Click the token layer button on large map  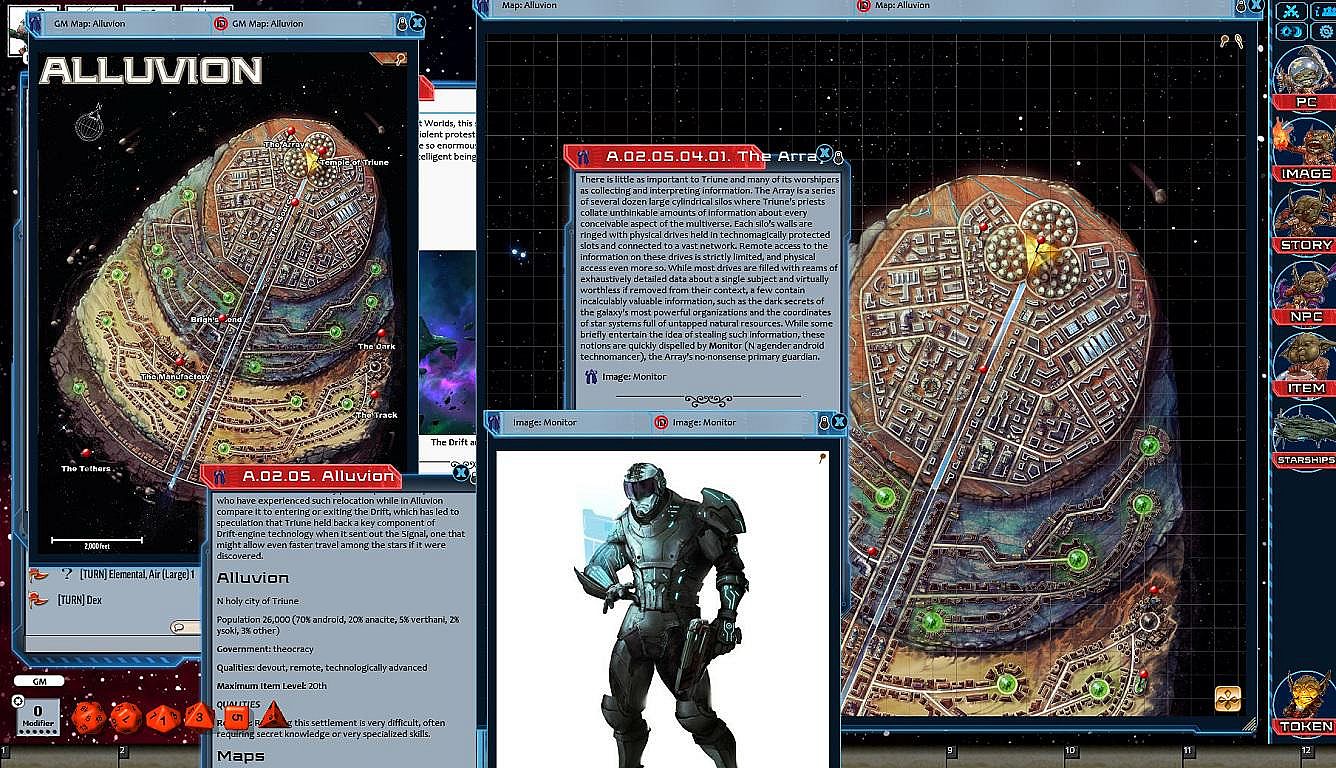1228,698
